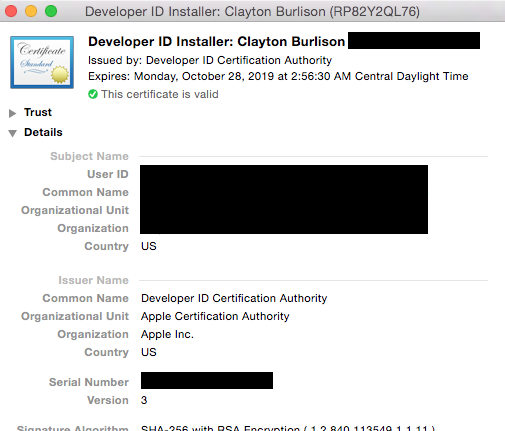Screen dimensions: 505x431
Task: Select the Apple Inc. organization value
Action: click(x=167, y=334)
